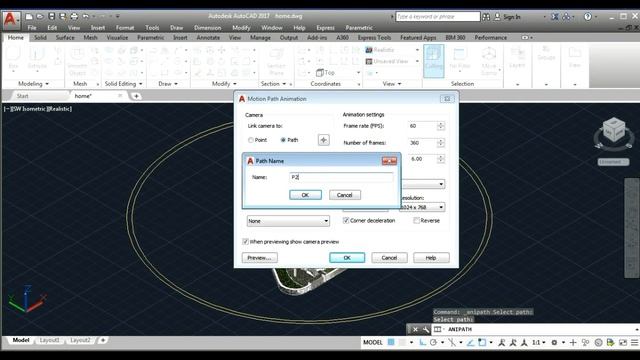Open the Start drawing tab
This screenshot has width=640, height=360.
point(22,96)
